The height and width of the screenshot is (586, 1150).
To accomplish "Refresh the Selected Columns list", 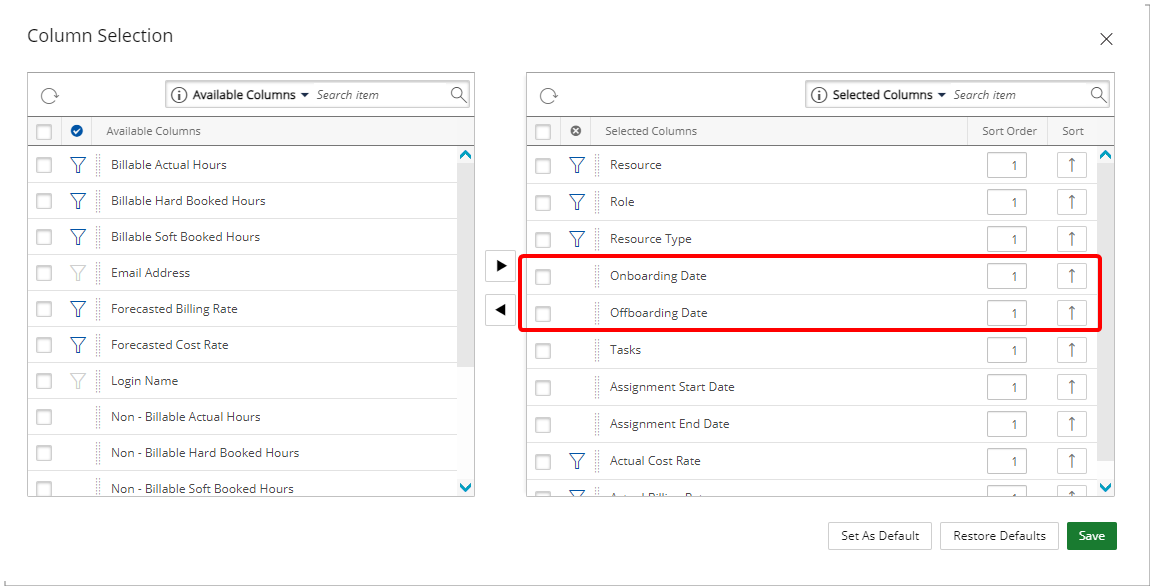I will pos(548,96).
